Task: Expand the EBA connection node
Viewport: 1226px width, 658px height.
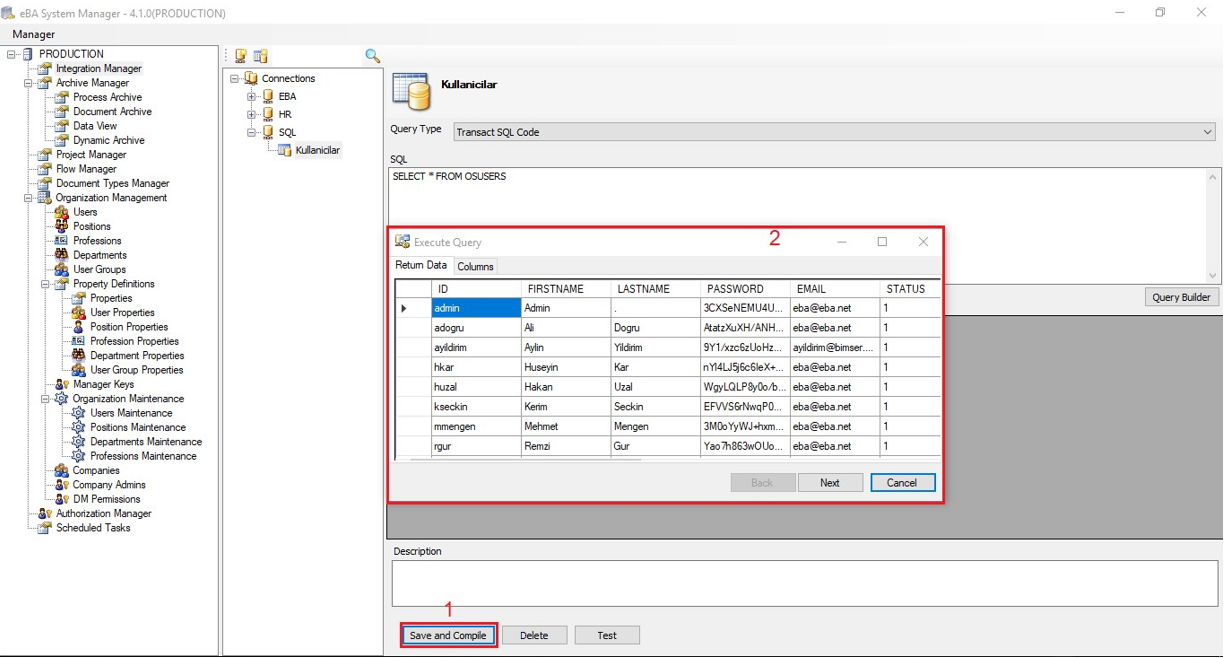Action: pos(252,97)
